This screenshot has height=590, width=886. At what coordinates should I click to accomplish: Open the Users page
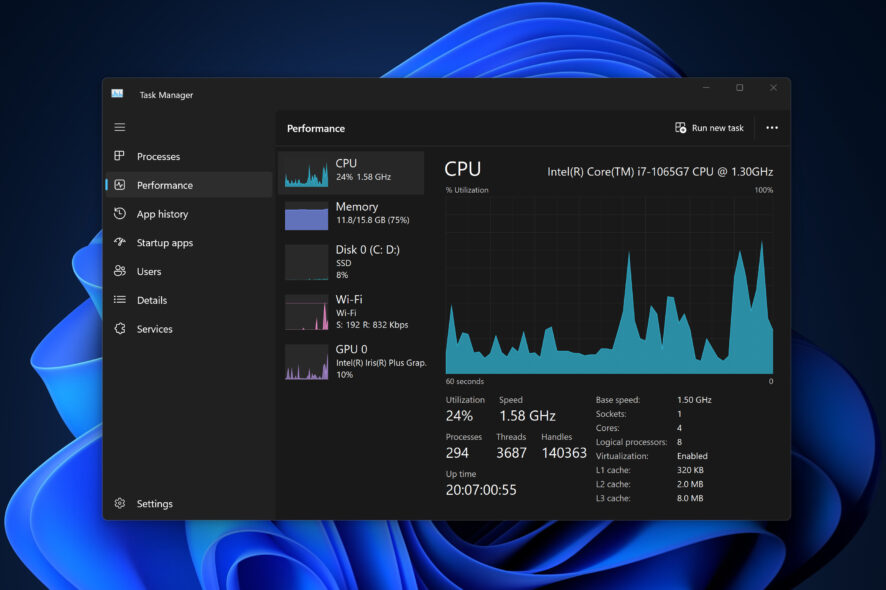(189, 272)
